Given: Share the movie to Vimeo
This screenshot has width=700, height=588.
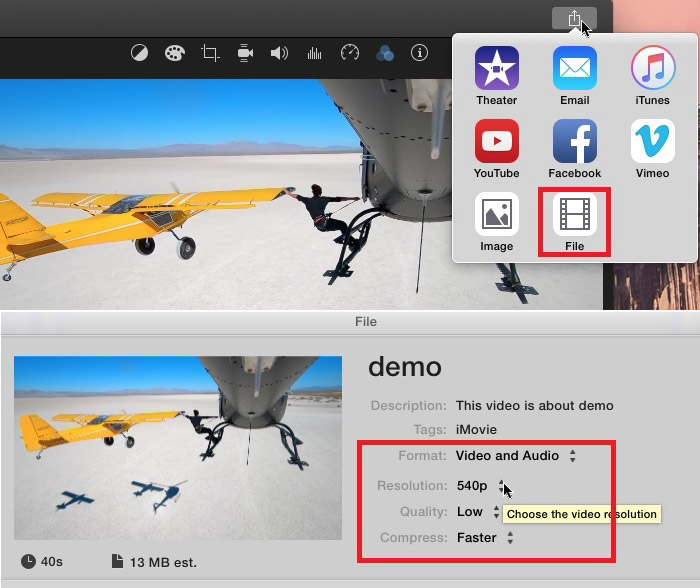Looking at the screenshot, I should tap(652, 149).
